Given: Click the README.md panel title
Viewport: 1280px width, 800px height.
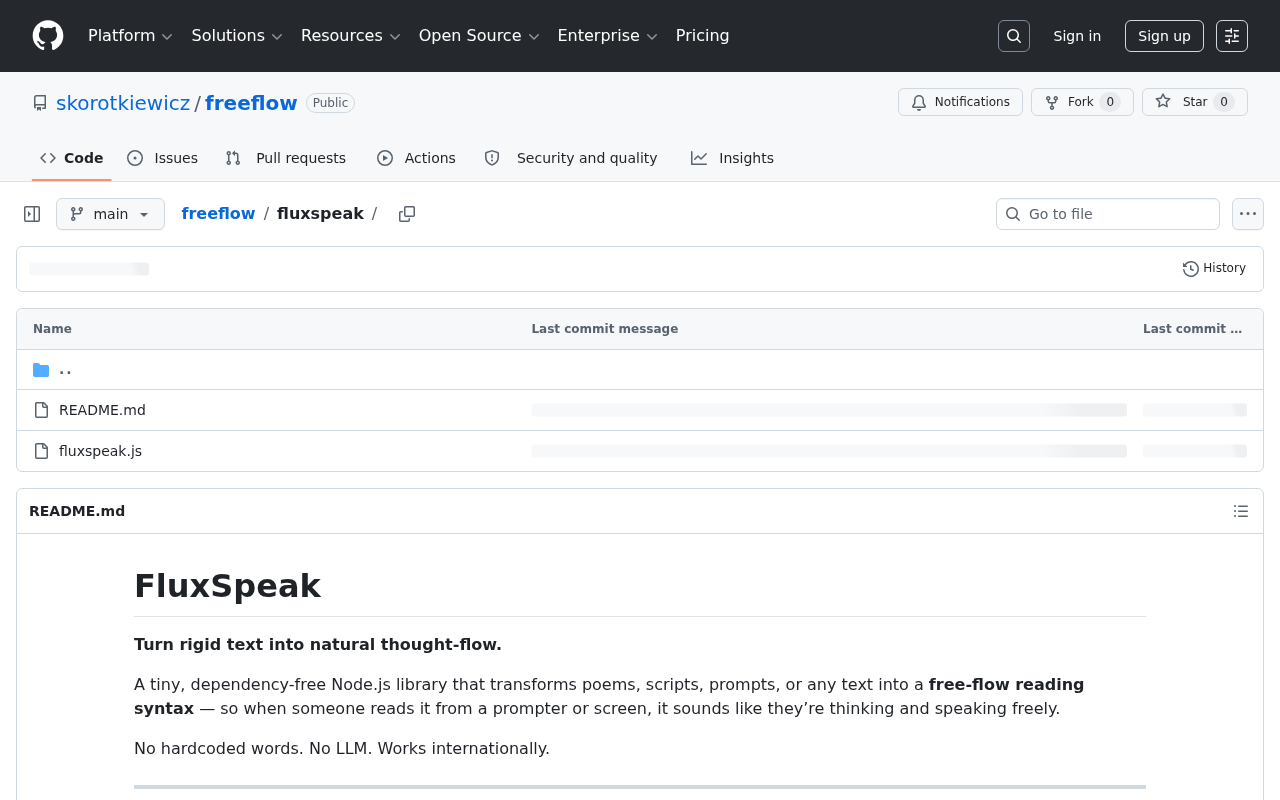Looking at the screenshot, I should pyautogui.click(x=77, y=511).
